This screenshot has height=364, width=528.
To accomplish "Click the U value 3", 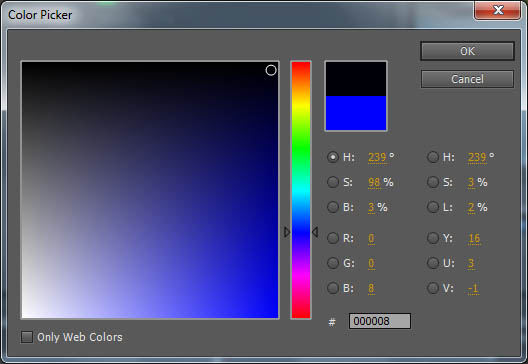I will point(471,263).
